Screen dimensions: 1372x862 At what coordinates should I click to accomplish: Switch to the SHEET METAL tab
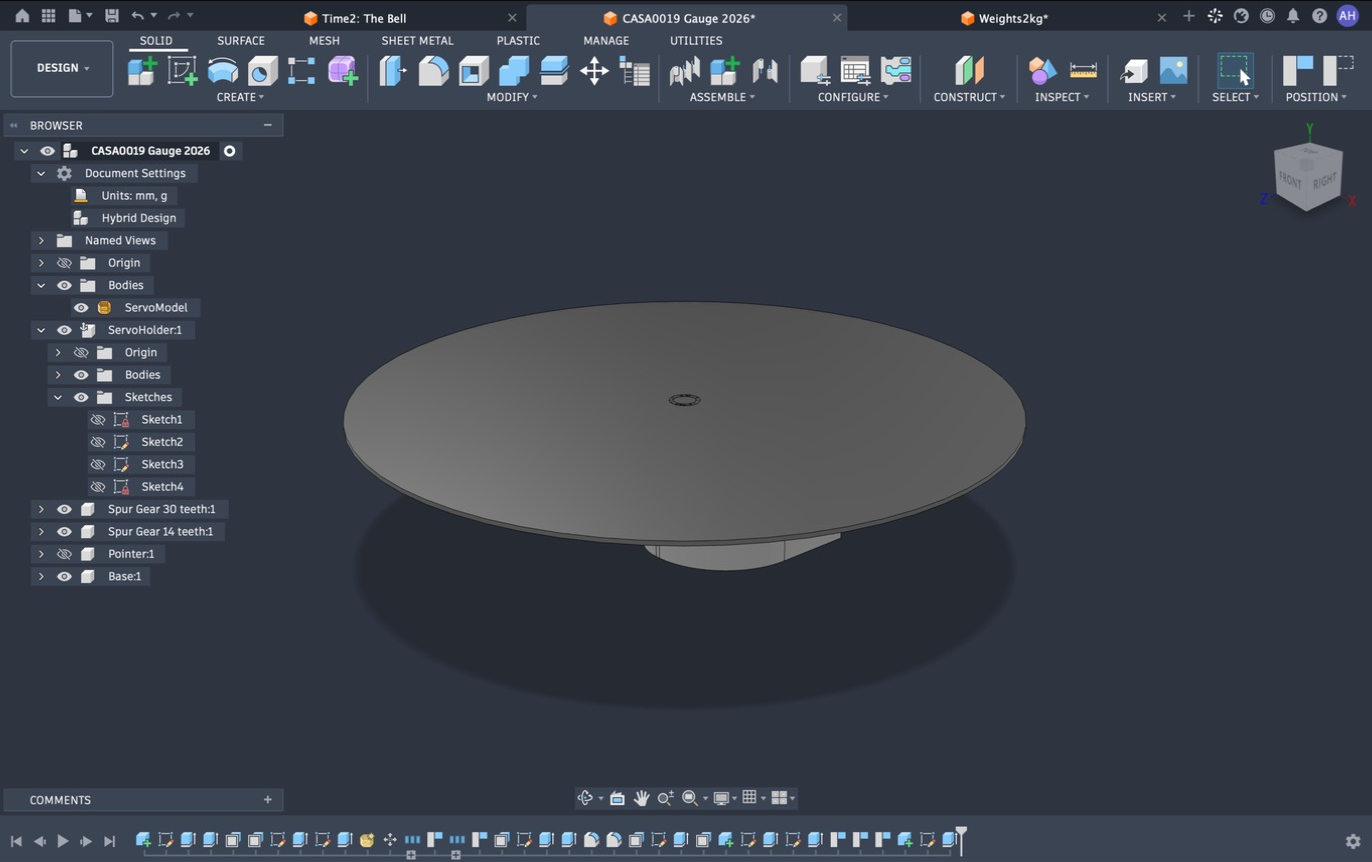click(x=417, y=41)
